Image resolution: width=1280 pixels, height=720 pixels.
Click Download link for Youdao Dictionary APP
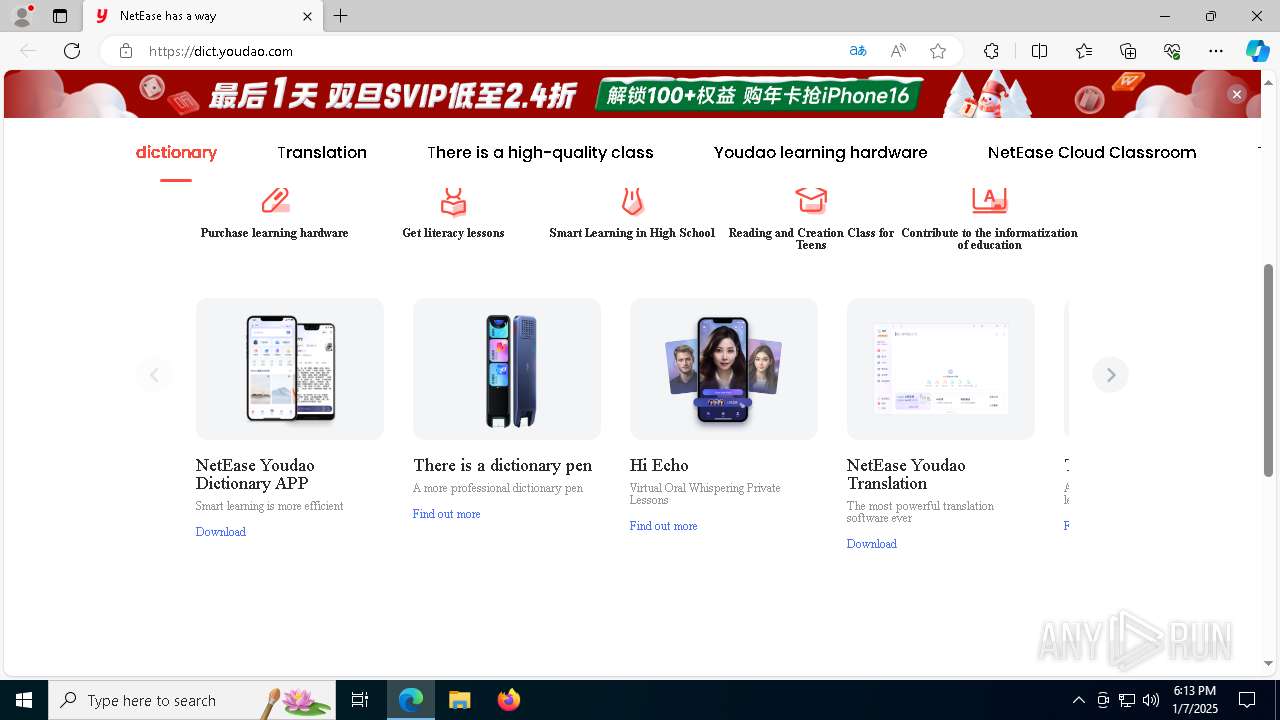(221, 532)
